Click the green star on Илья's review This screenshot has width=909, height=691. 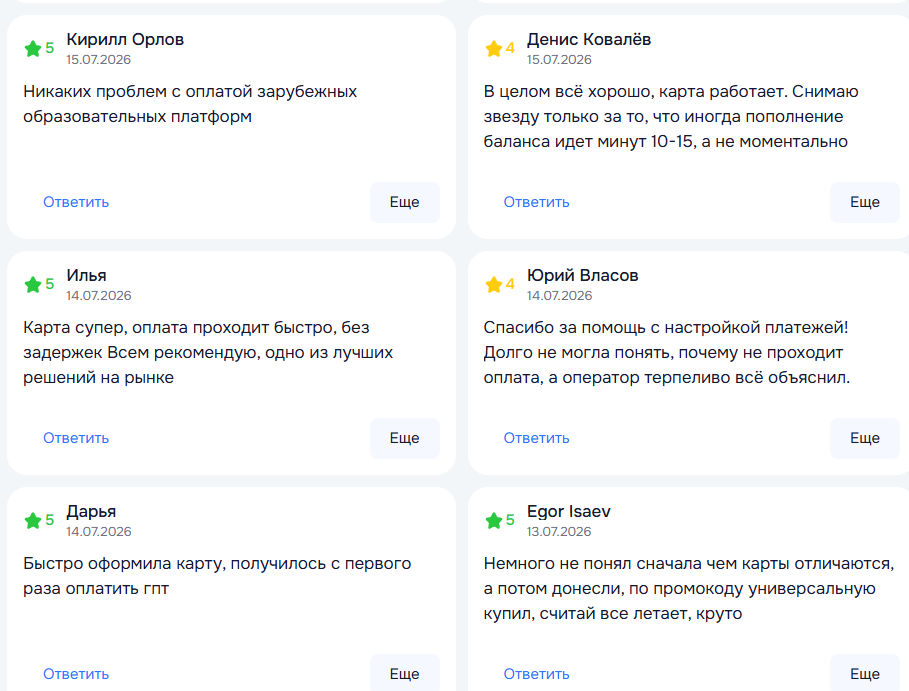[x=33, y=285]
